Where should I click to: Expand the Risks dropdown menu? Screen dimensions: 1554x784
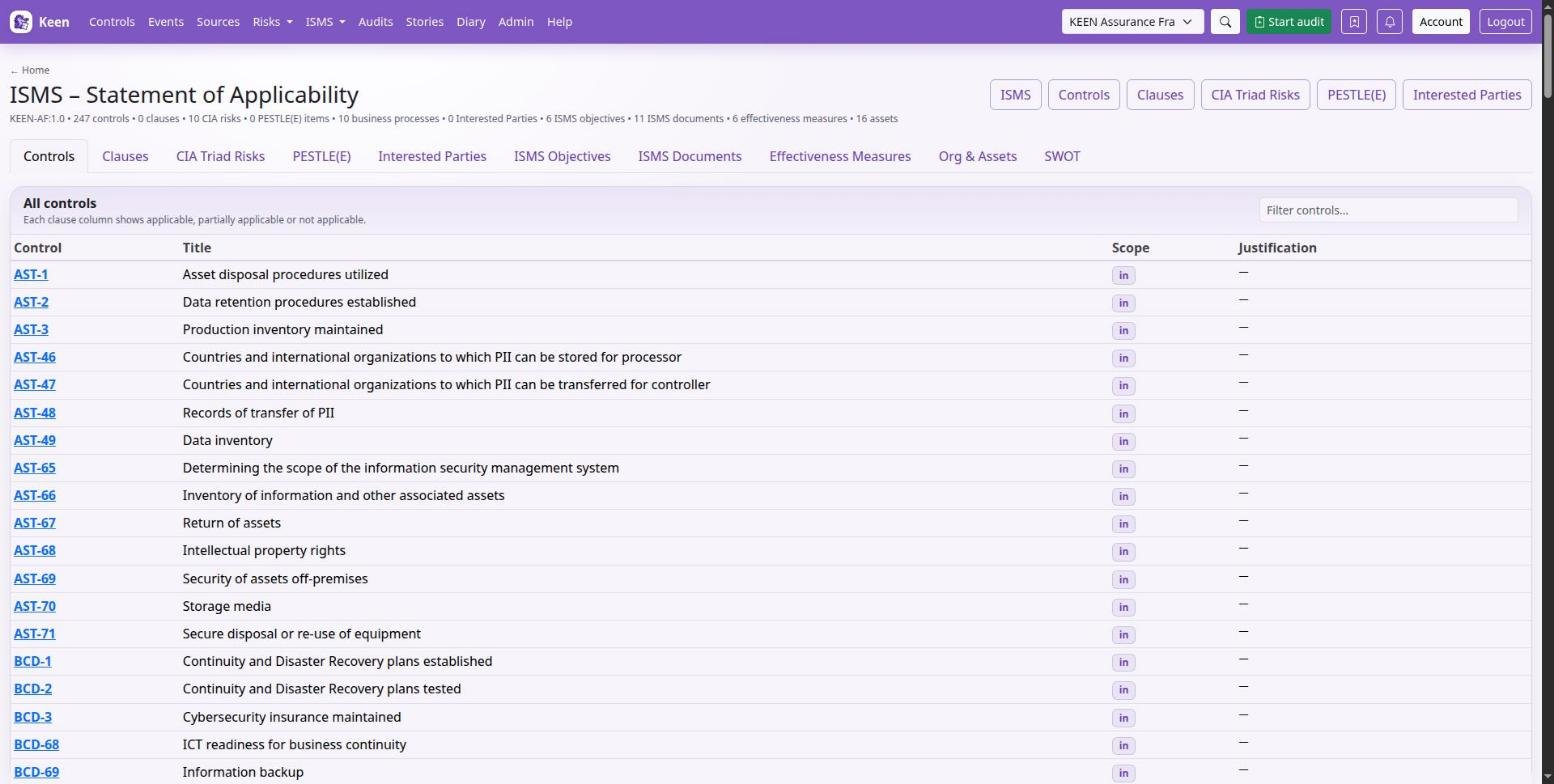272,22
